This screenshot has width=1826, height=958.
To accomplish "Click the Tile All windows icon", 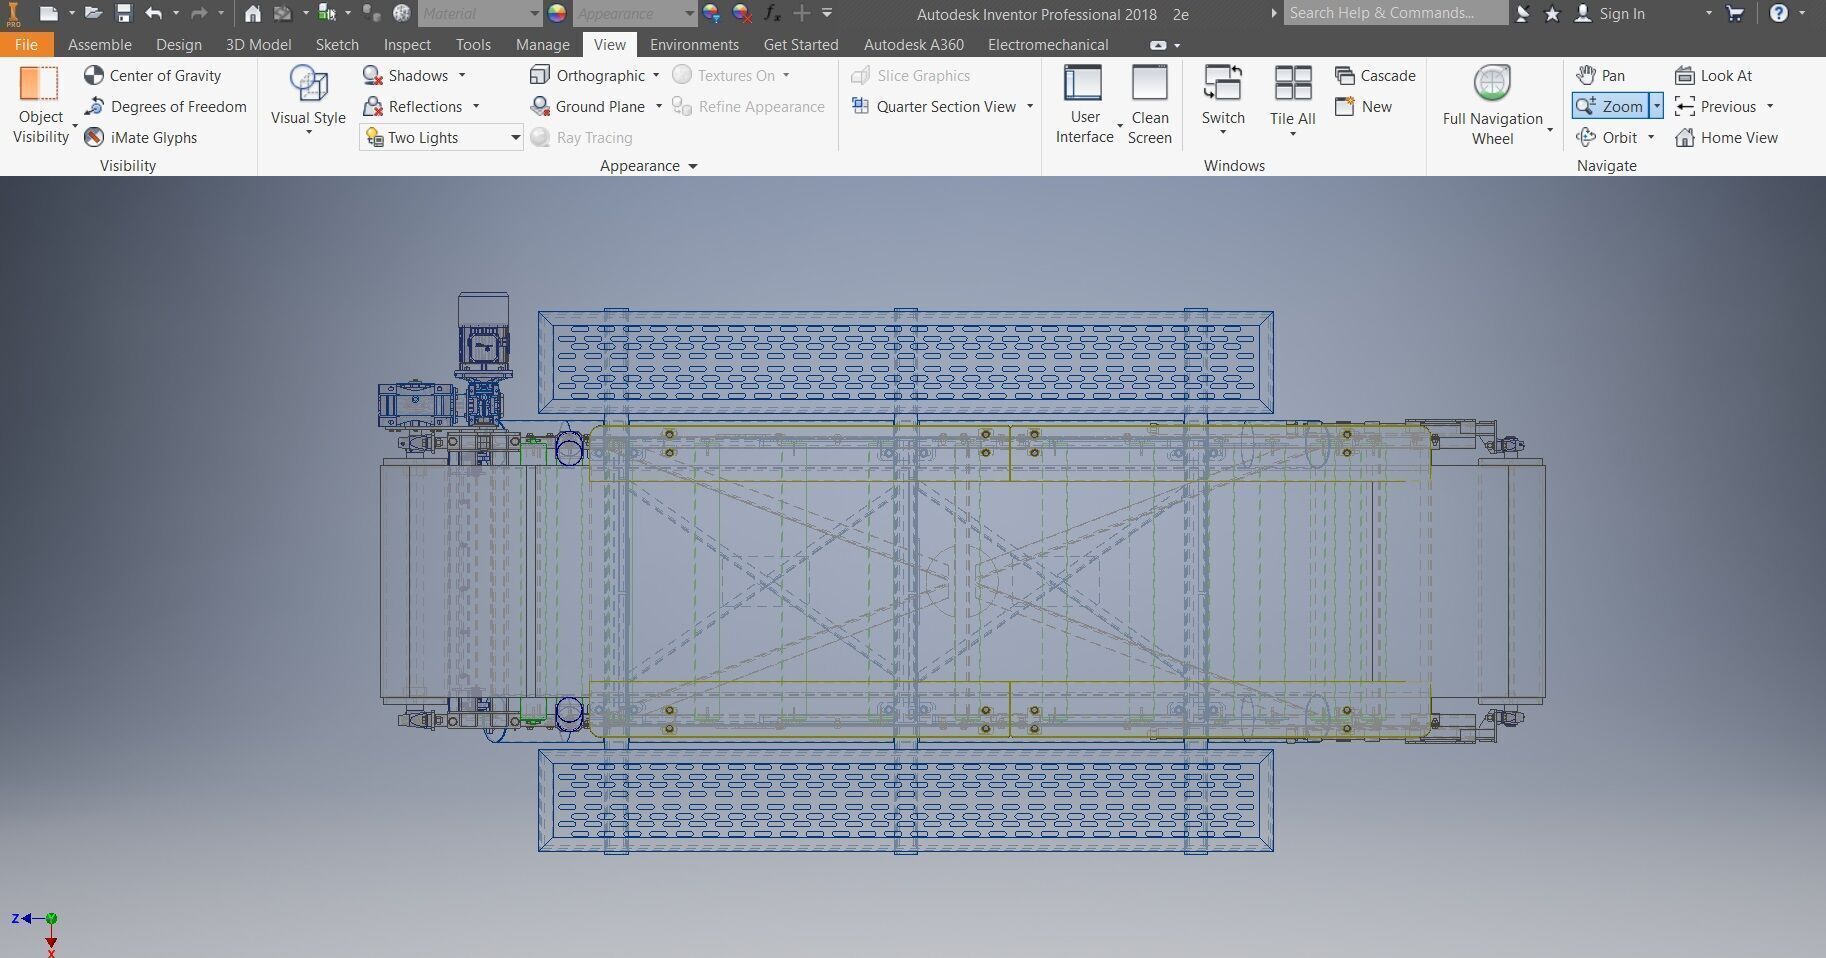I will pos(1293,83).
